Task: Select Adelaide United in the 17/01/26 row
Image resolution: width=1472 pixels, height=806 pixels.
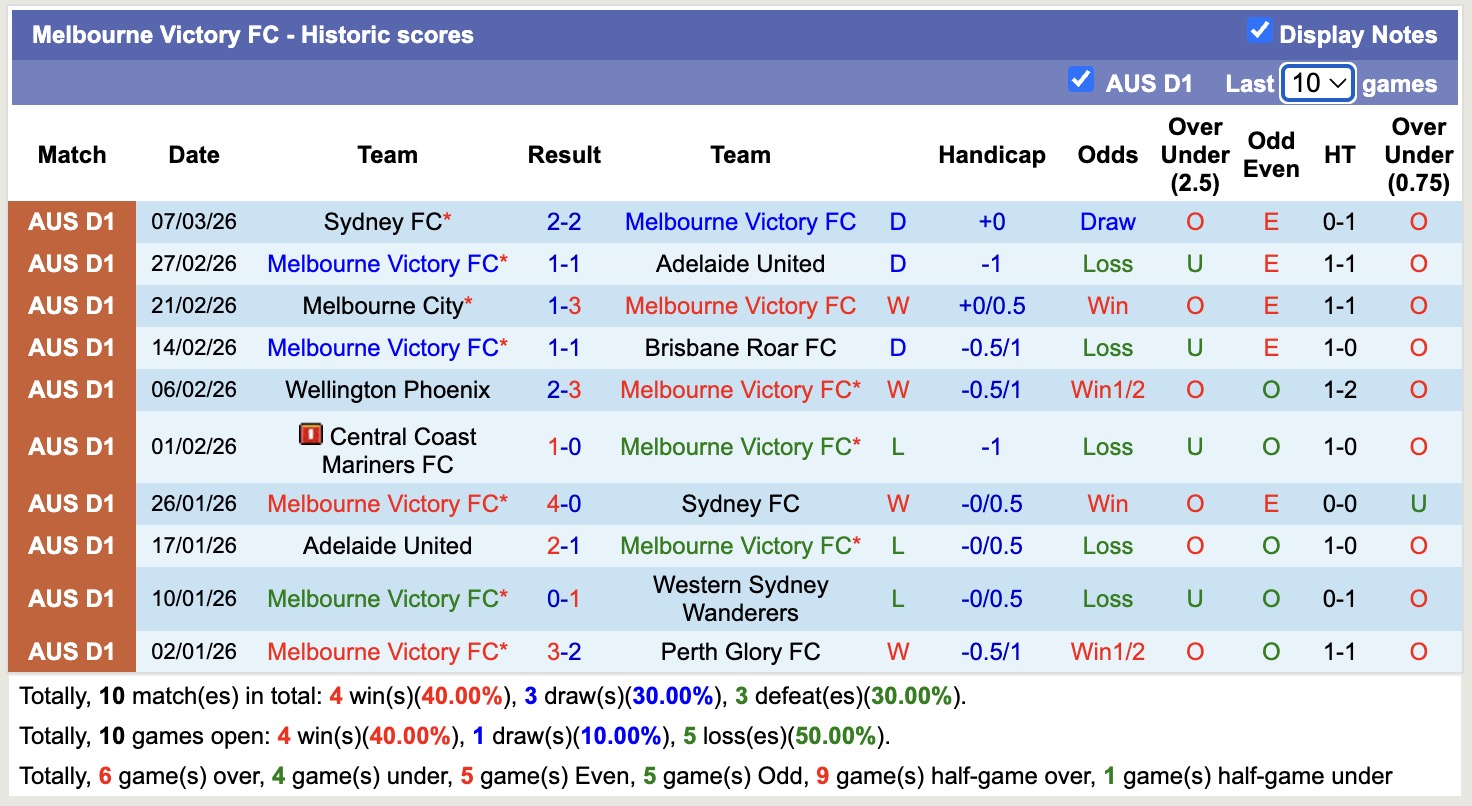Action: (388, 546)
